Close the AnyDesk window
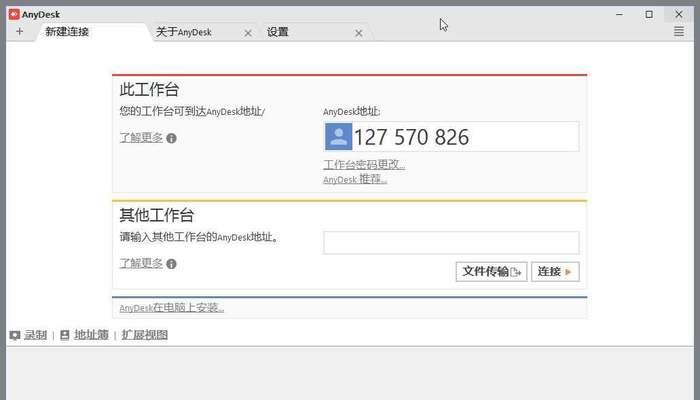The height and width of the screenshot is (400, 700). pos(679,14)
